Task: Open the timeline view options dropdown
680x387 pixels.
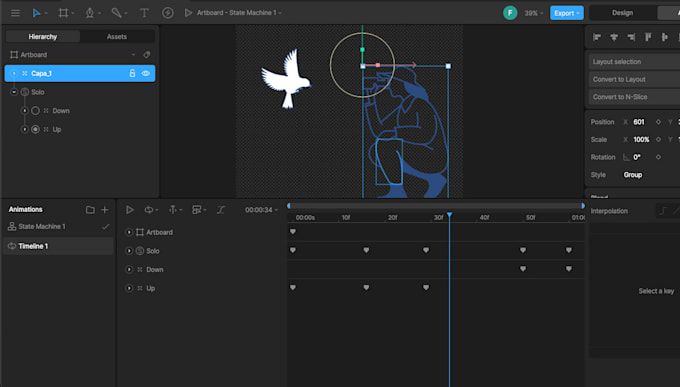Action: coord(199,210)
